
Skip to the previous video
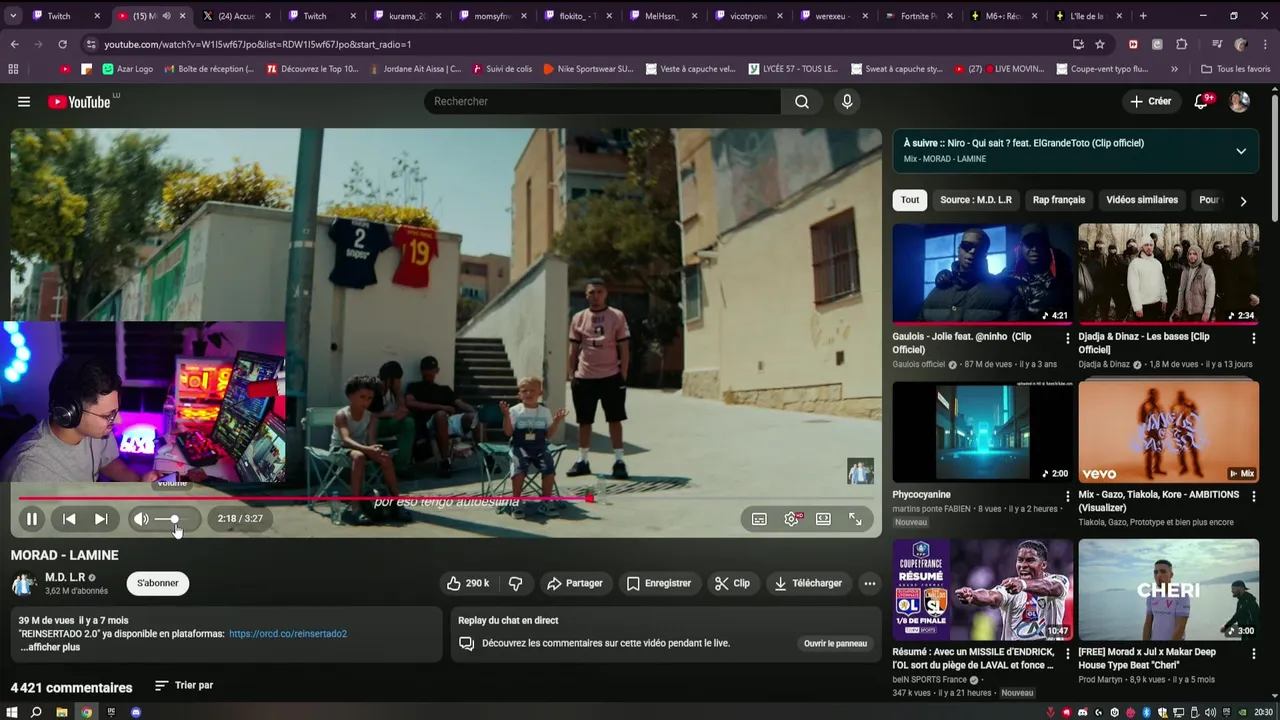coord(69,519)
